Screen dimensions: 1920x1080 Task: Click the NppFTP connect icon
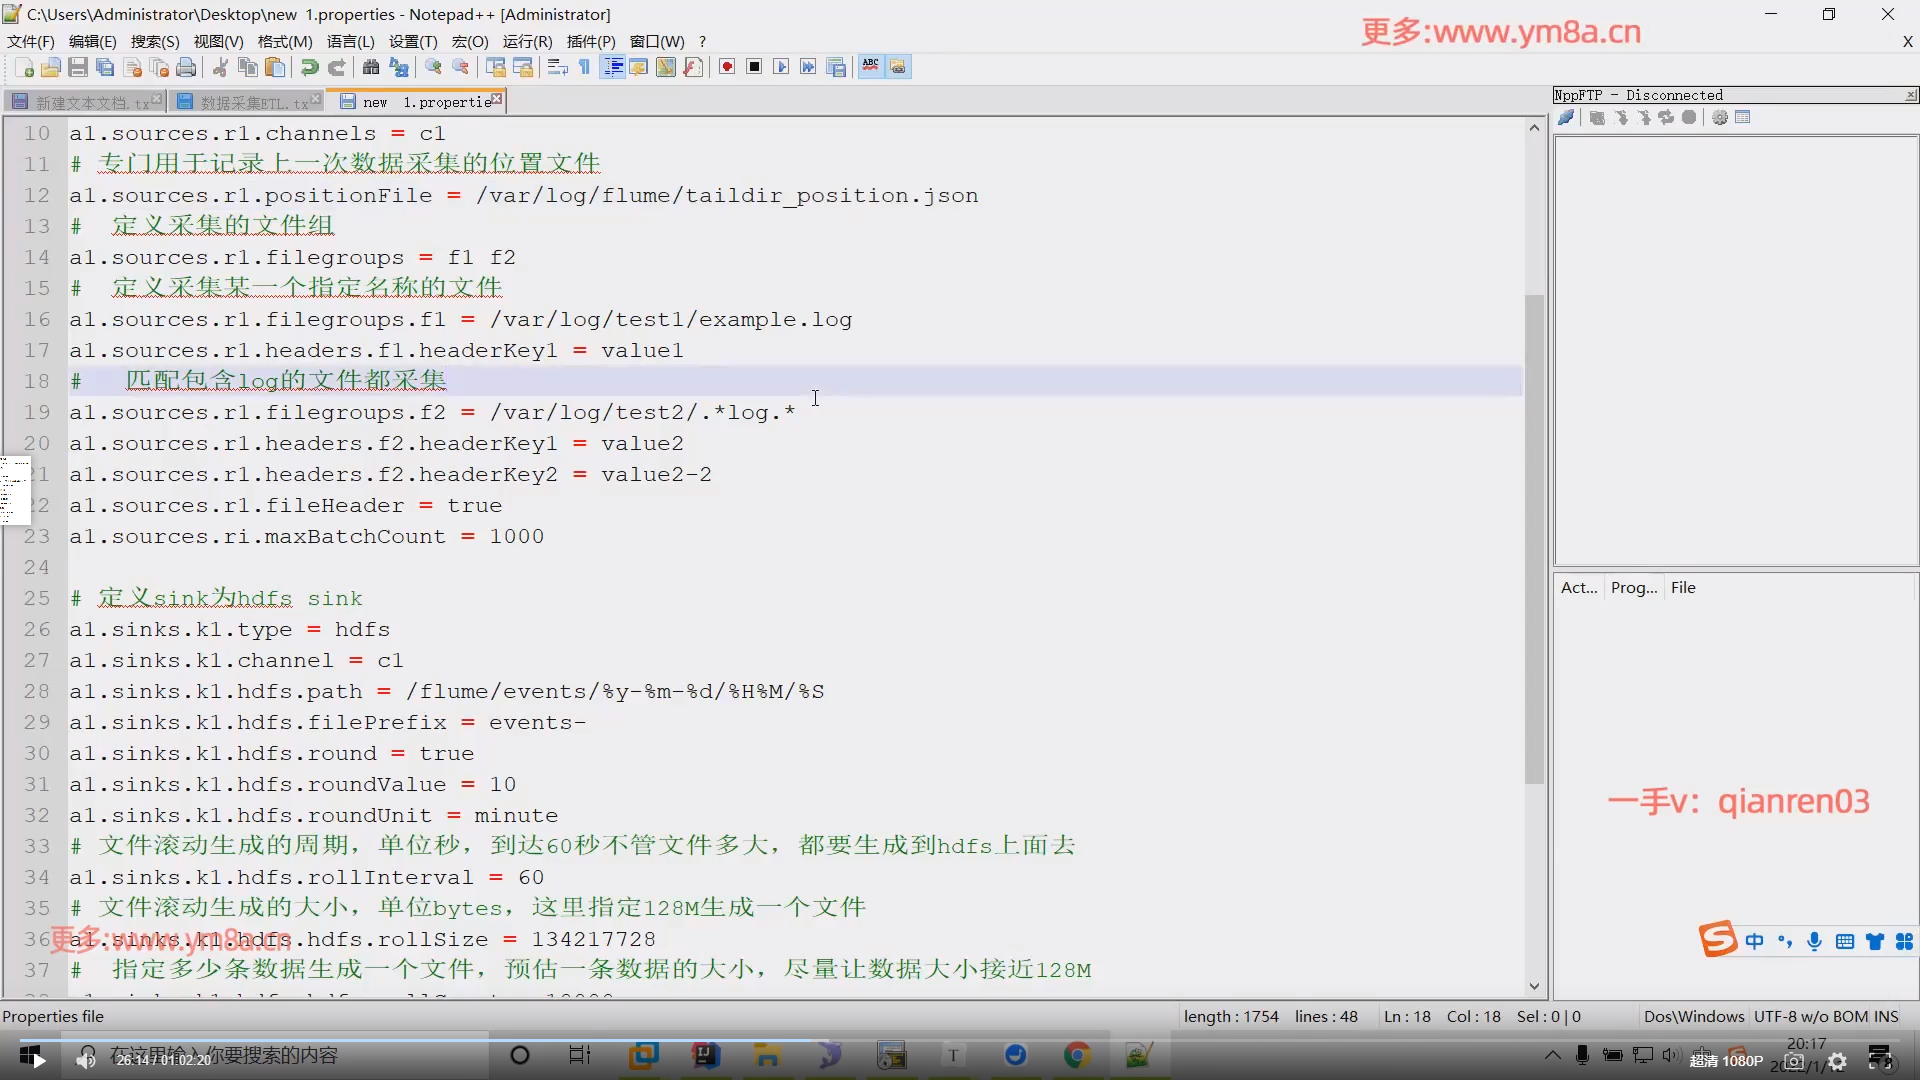[1566, 118]
